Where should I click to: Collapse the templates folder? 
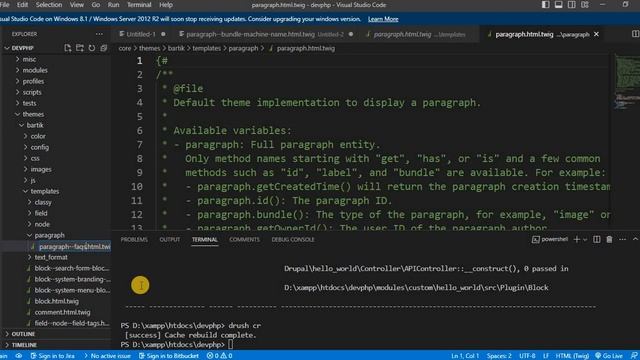click(44, 191)
